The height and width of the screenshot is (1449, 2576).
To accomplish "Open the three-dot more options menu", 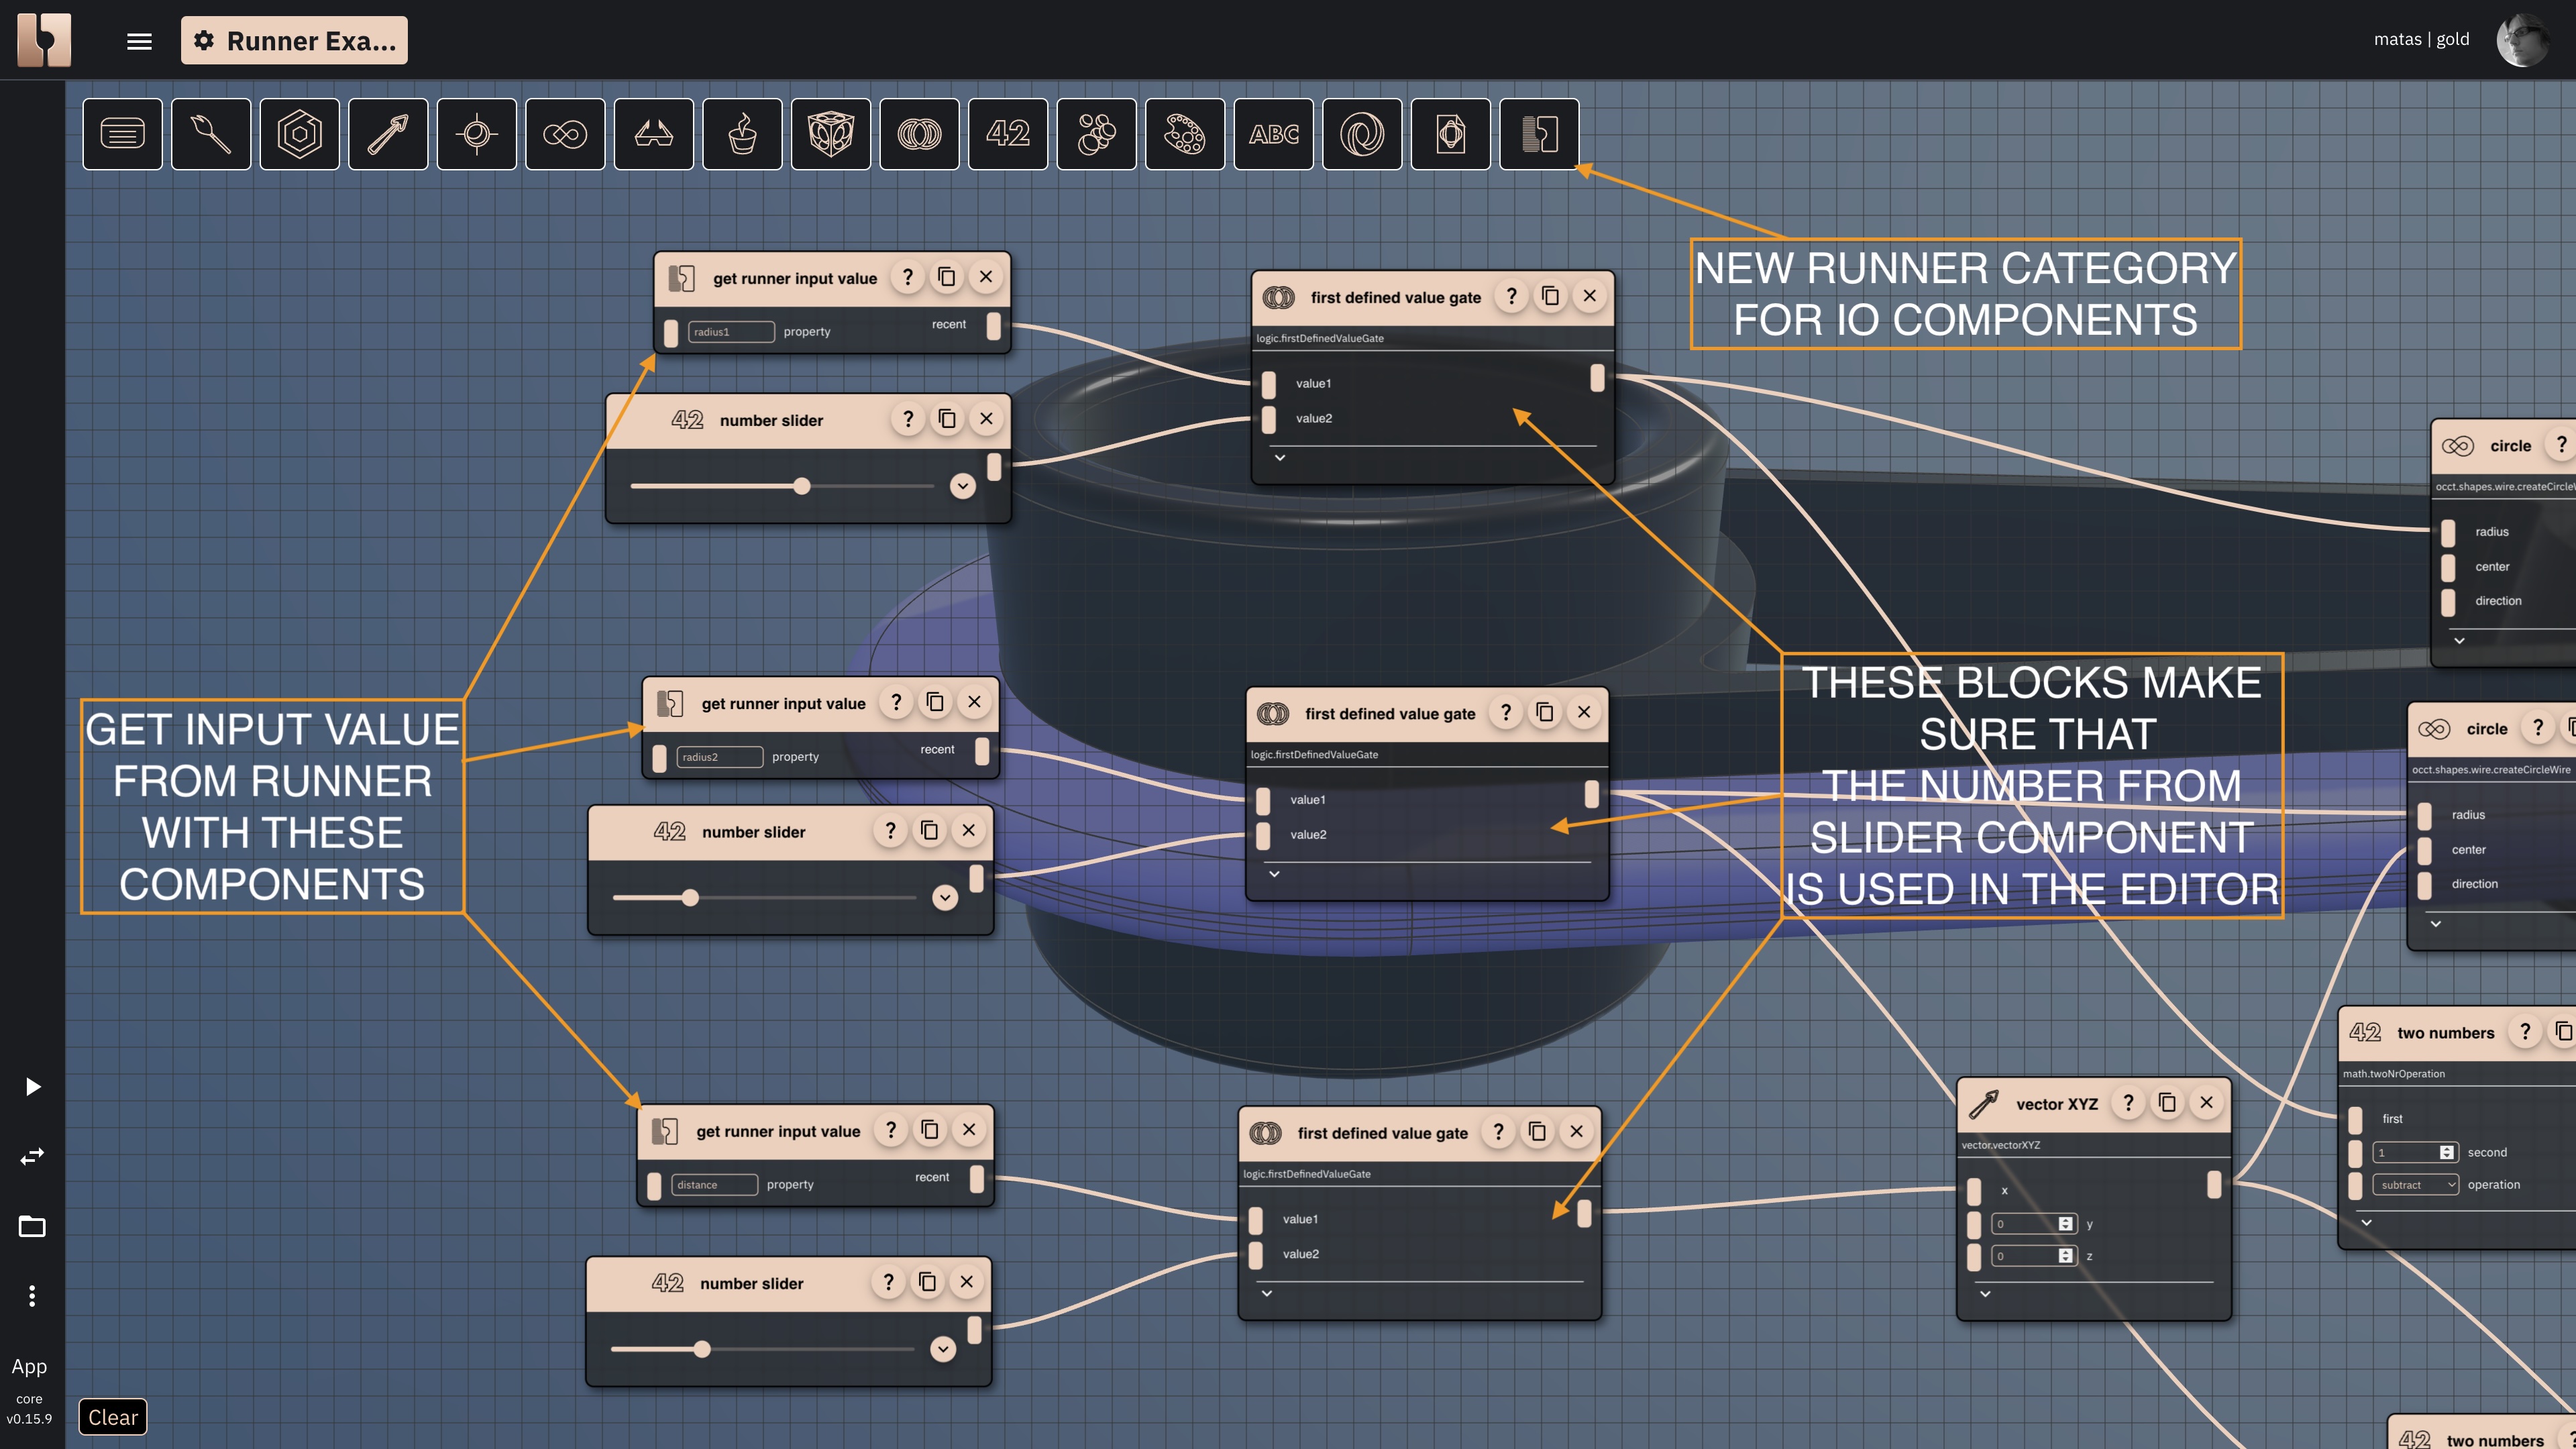I will [32, 1296].
